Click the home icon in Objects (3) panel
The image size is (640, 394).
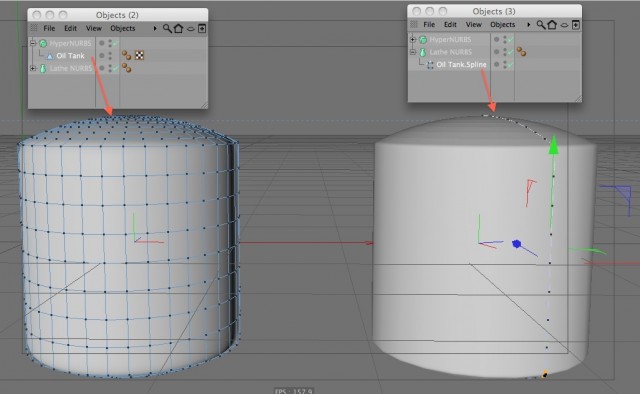[x=552, y=24]
